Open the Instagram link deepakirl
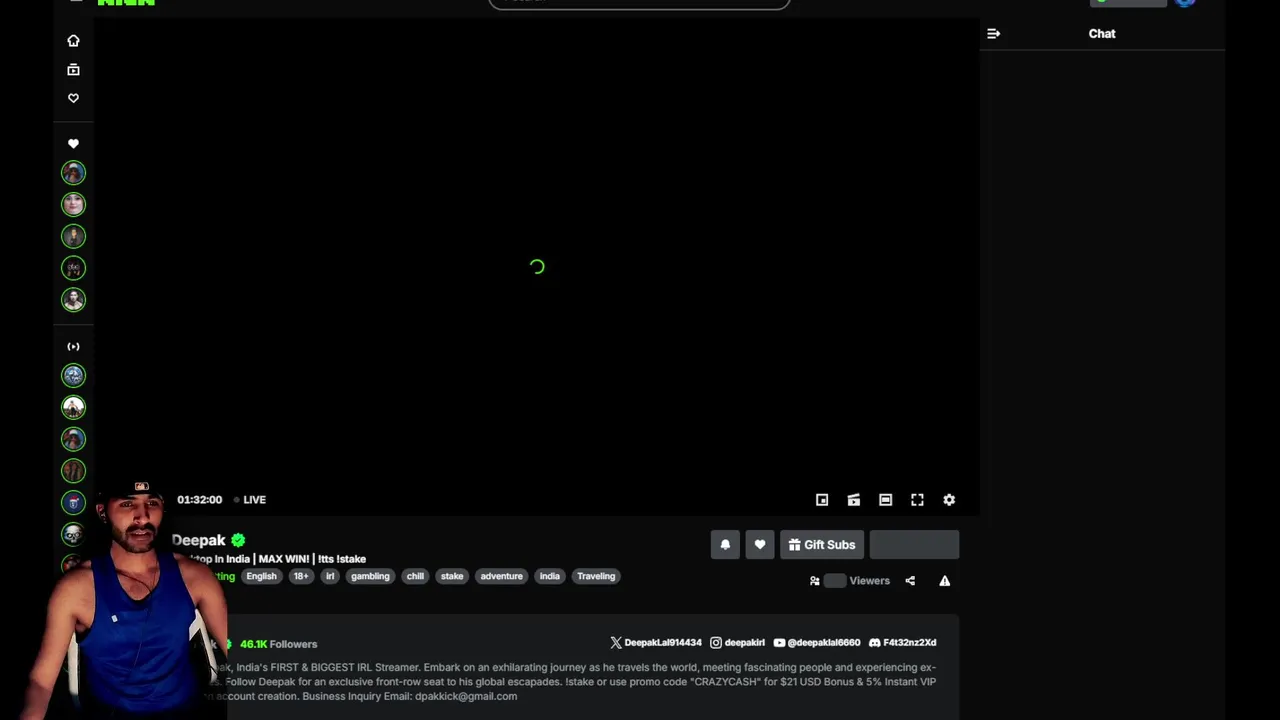Screen dimensions: 1280x720 click(x=738, y=643)
